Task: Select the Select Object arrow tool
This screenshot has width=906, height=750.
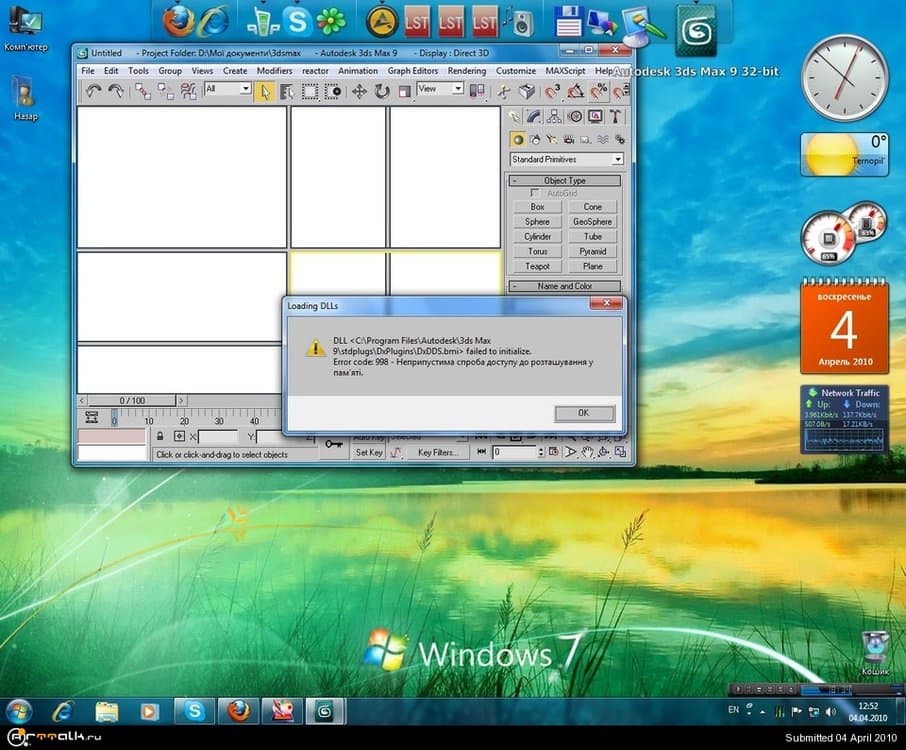Action: pos(265,91)
